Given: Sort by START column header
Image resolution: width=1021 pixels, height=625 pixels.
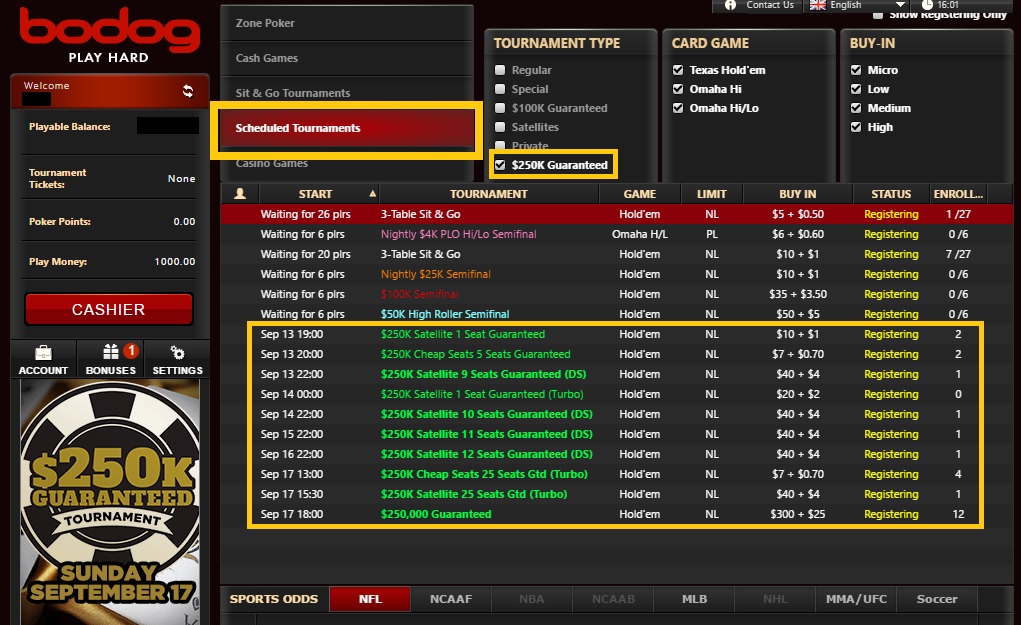Looking at the screenshot, I should (x=319, y=194).
